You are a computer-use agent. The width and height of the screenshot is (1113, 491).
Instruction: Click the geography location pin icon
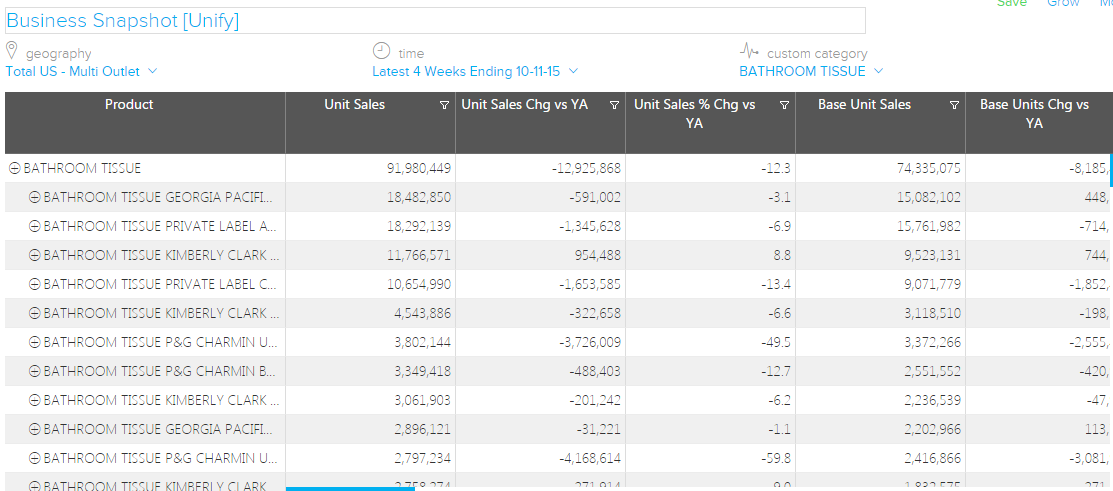click(12, 51)
